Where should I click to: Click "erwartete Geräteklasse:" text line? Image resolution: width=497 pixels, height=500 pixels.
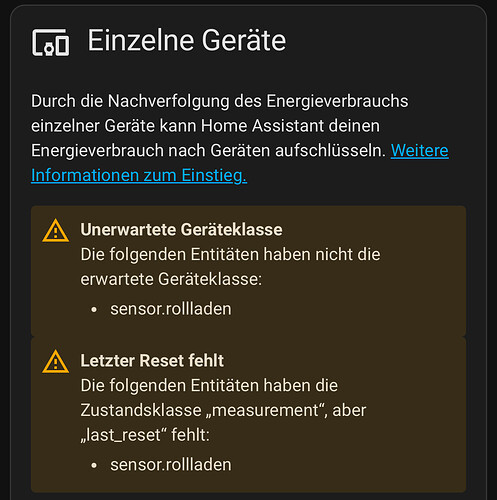pos(171,279)
